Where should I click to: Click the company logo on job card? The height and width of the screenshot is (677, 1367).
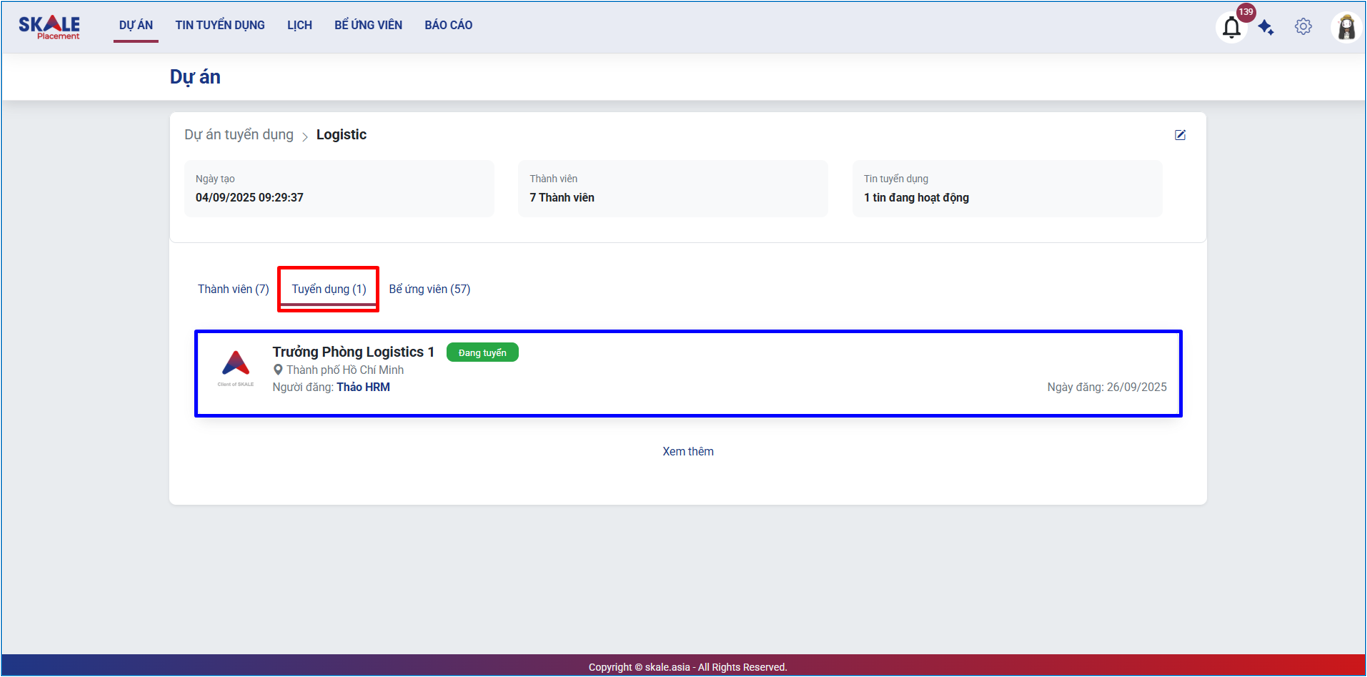(236, 367)
